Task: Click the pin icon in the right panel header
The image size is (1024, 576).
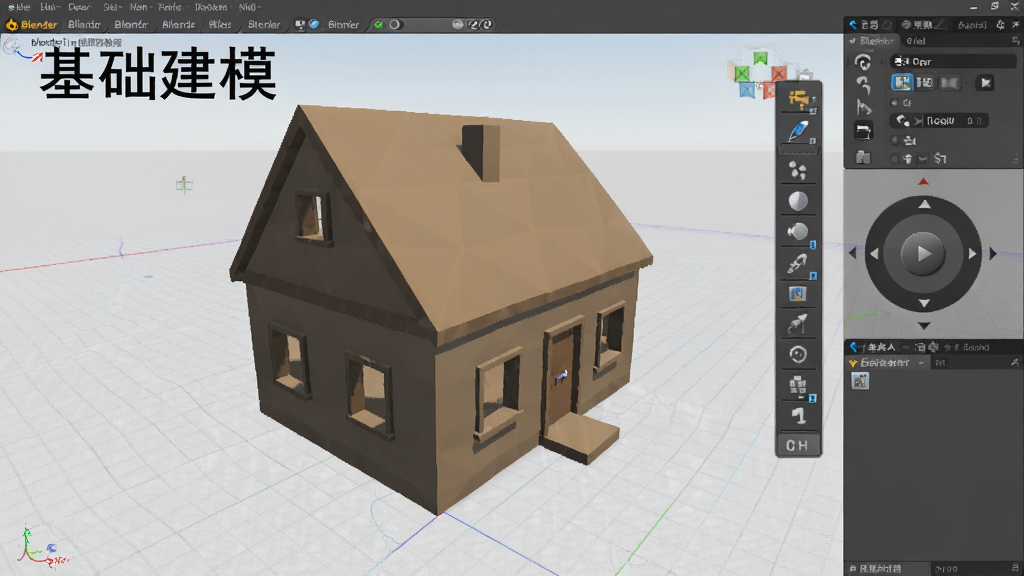Action: (1015, 25)
